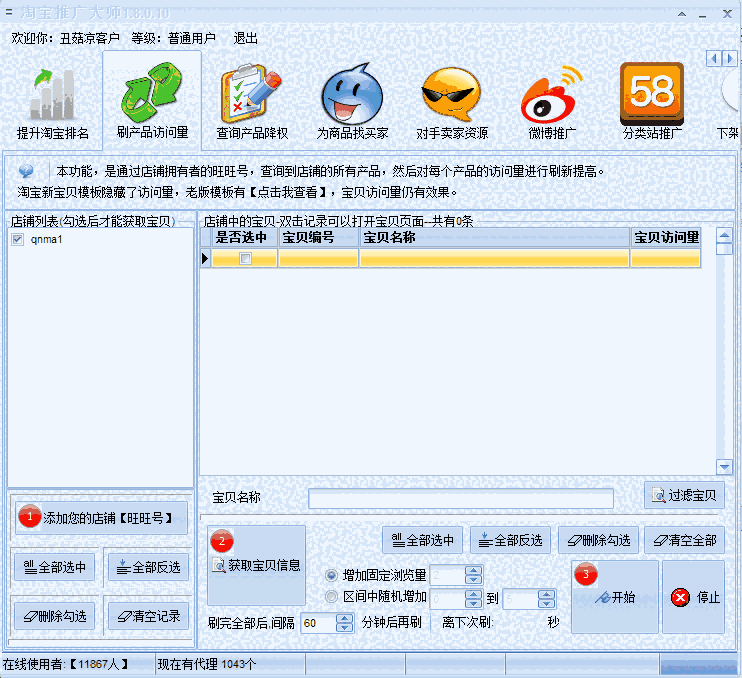Open the 为商品找买家 blue mascot icon
Viewport: 742px width, 678px height.
click(x=352, y=94)
